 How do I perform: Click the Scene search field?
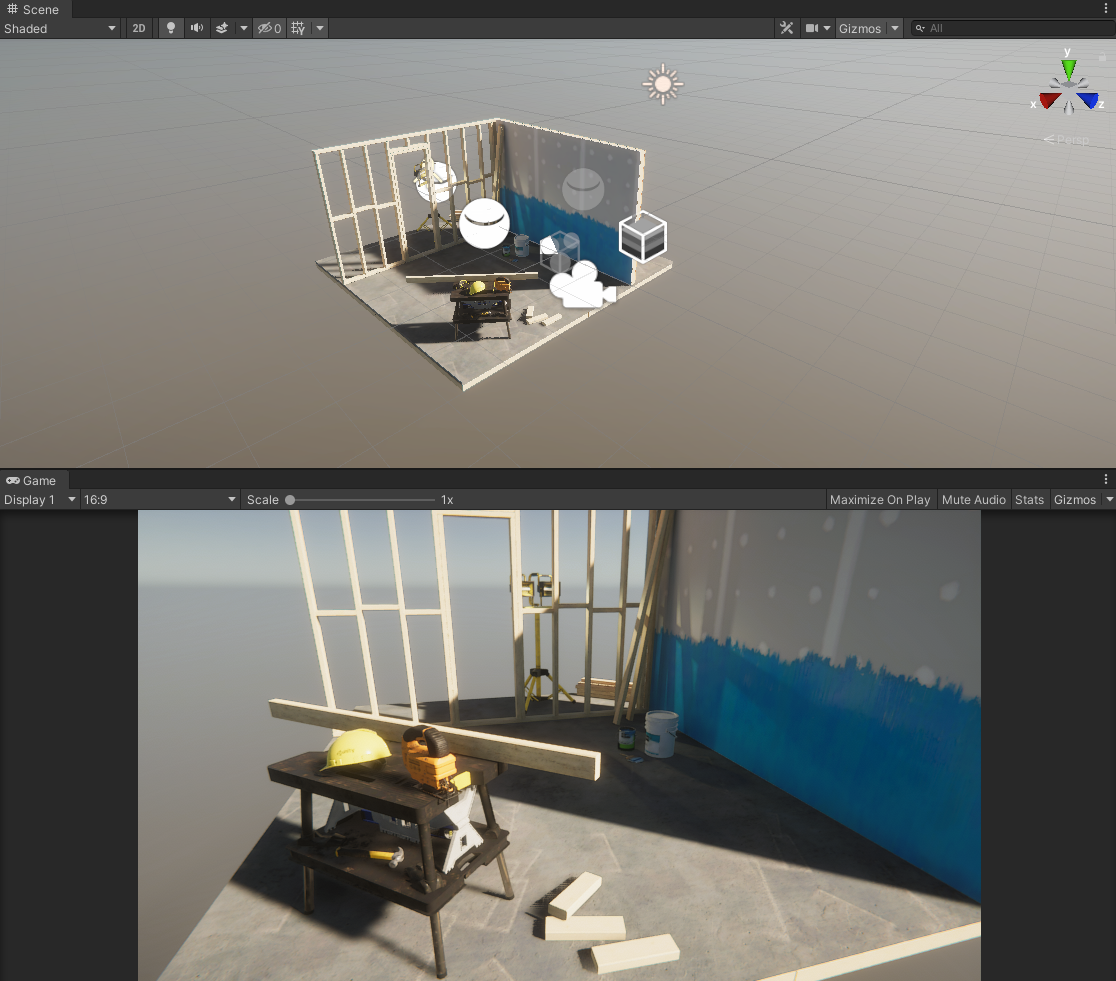click(x=1016, y=28)
